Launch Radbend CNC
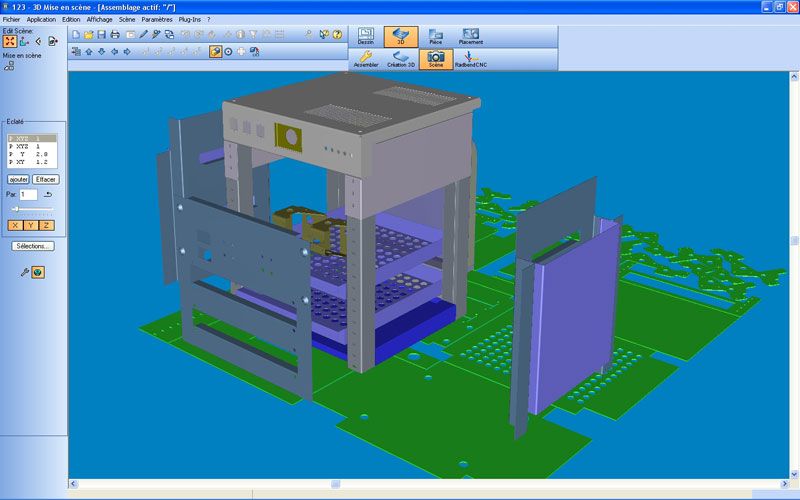 click(x=470, y=59)
